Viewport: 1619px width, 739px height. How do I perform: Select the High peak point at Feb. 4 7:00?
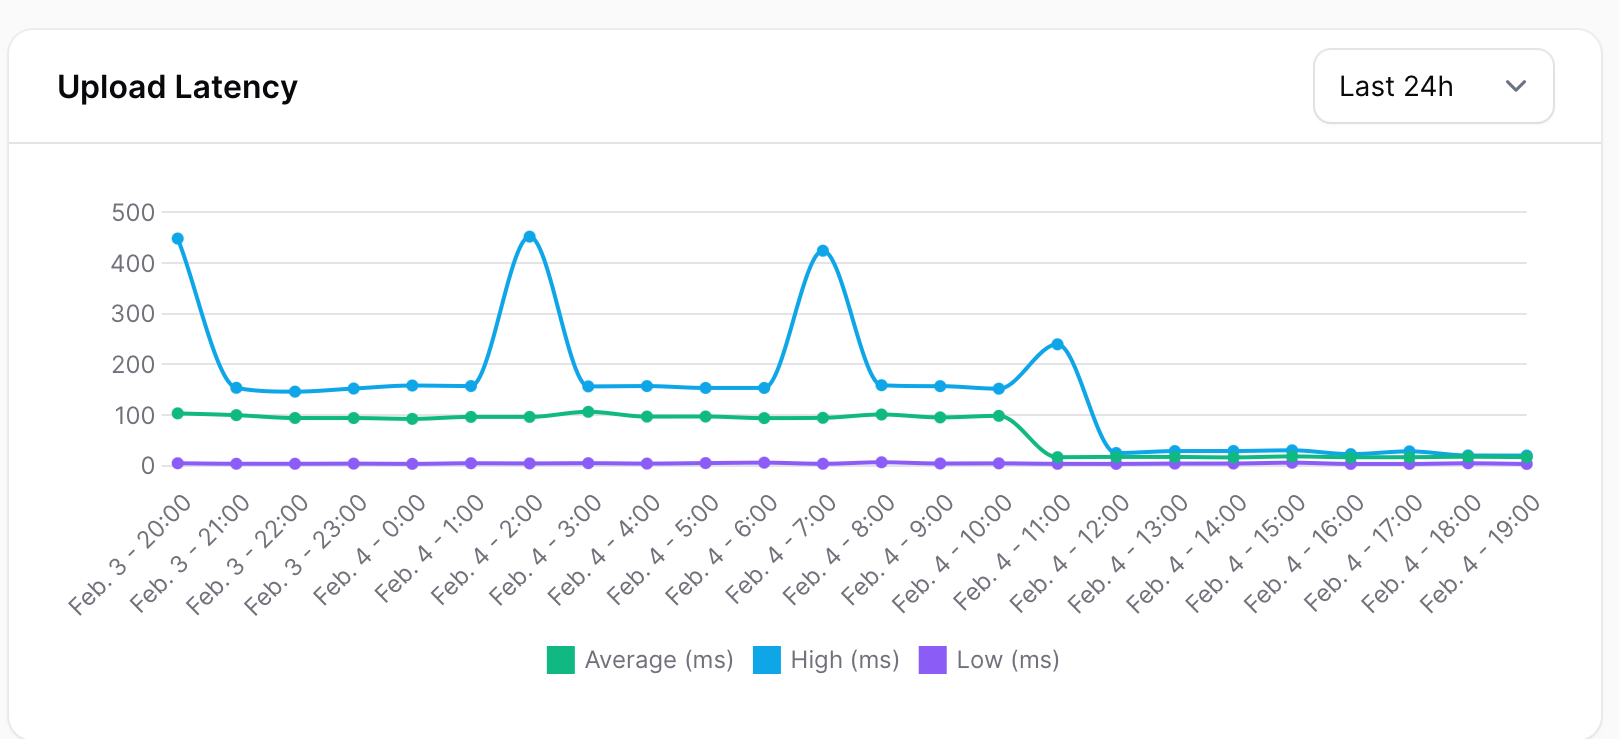(823, 251)
